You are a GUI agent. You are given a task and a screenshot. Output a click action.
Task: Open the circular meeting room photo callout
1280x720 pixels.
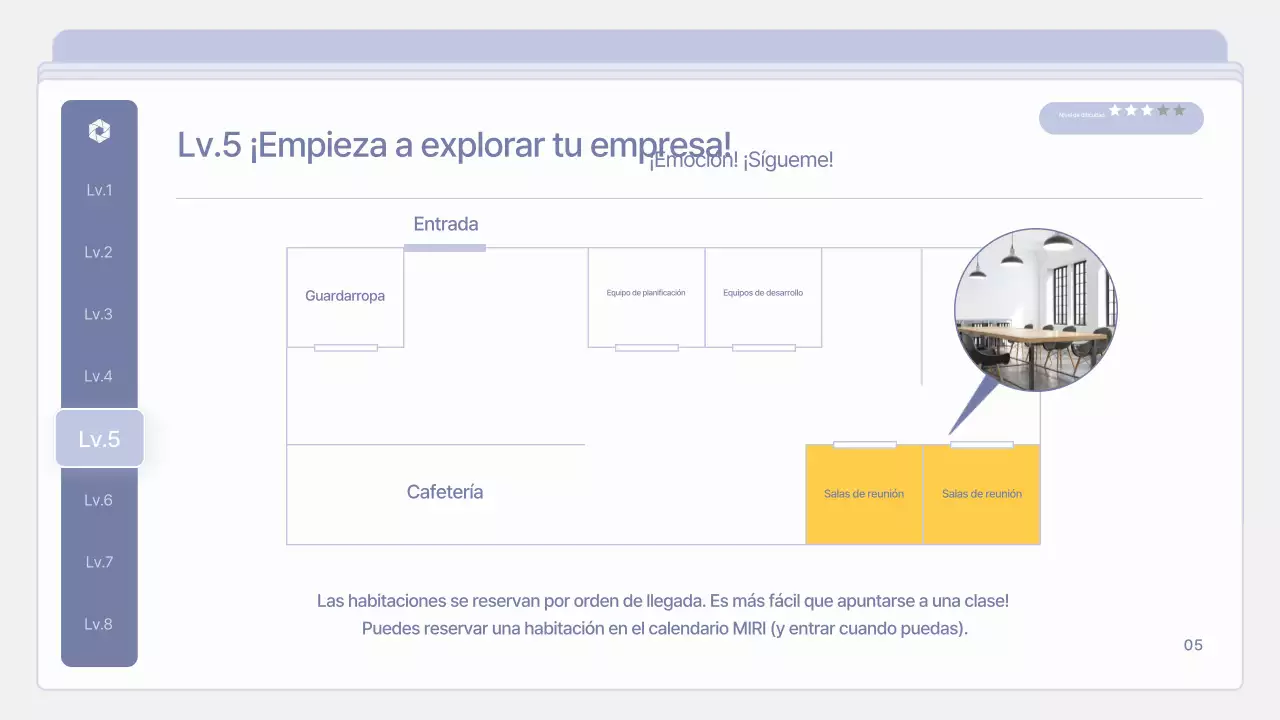(1035, 311)
